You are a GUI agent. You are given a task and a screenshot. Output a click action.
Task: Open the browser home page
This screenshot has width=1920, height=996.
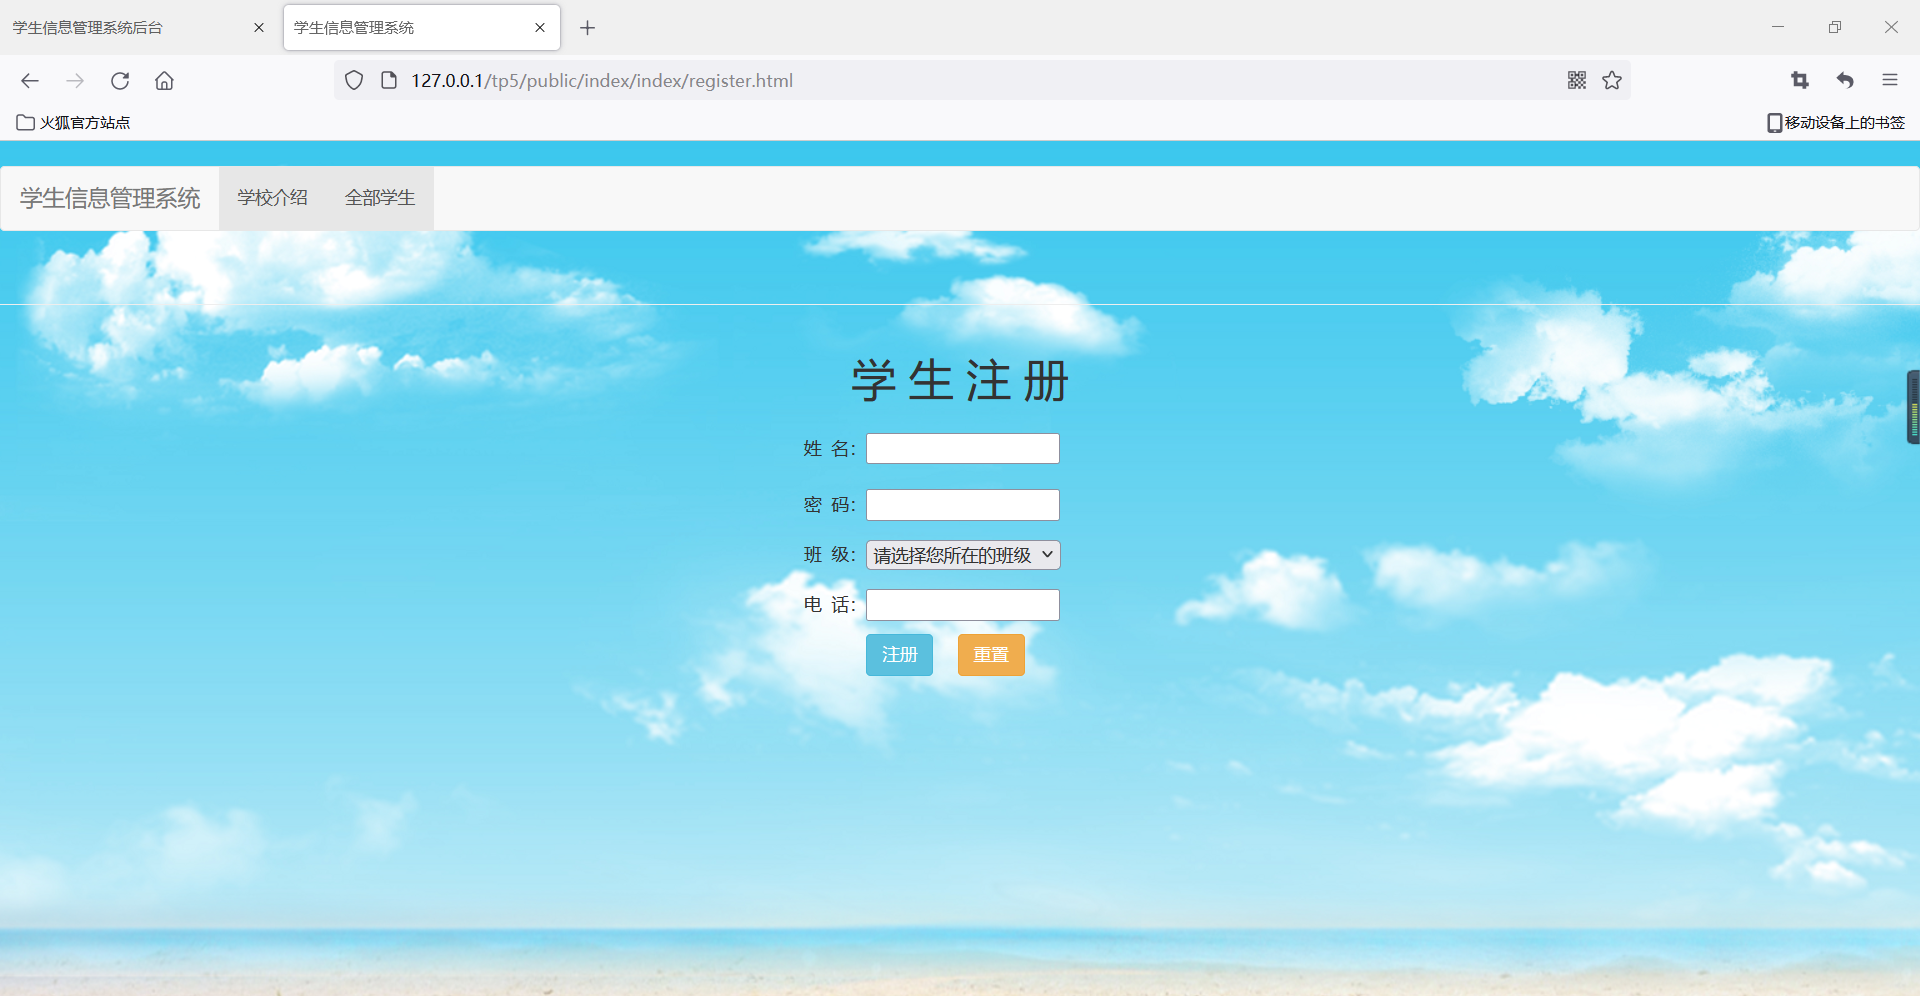[164, 81]
